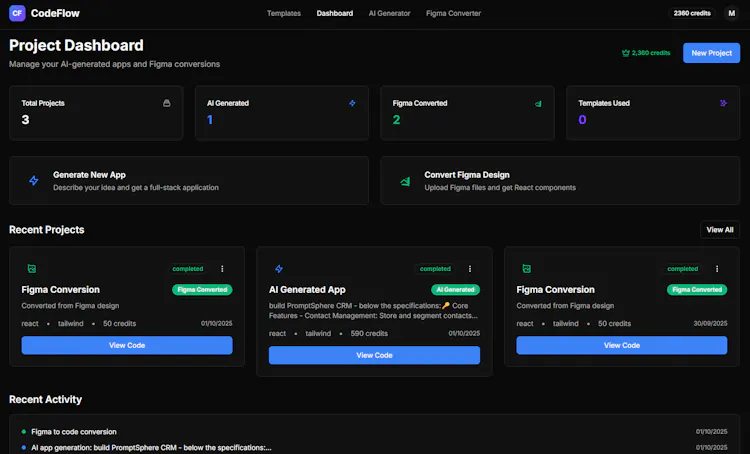Screen dimensions: 750x454
Task: Select the Generate New App card
Action: pyautogui.click(x=189, y=181)
